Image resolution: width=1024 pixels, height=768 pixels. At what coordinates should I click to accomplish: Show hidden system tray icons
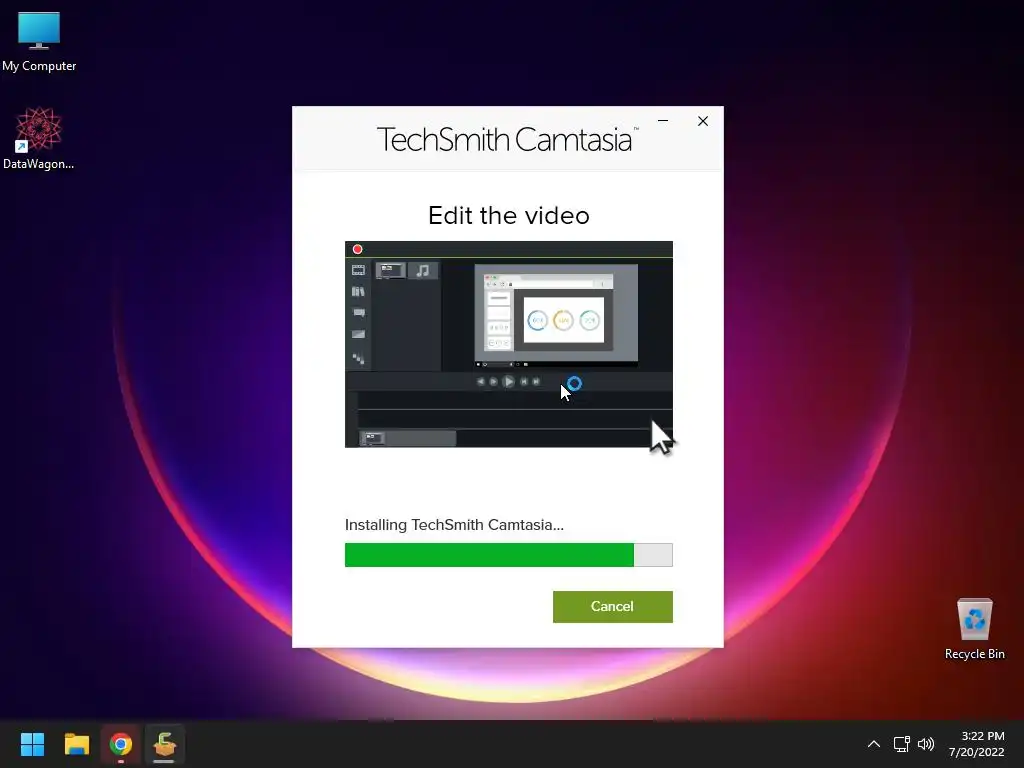tap(874, 744)
